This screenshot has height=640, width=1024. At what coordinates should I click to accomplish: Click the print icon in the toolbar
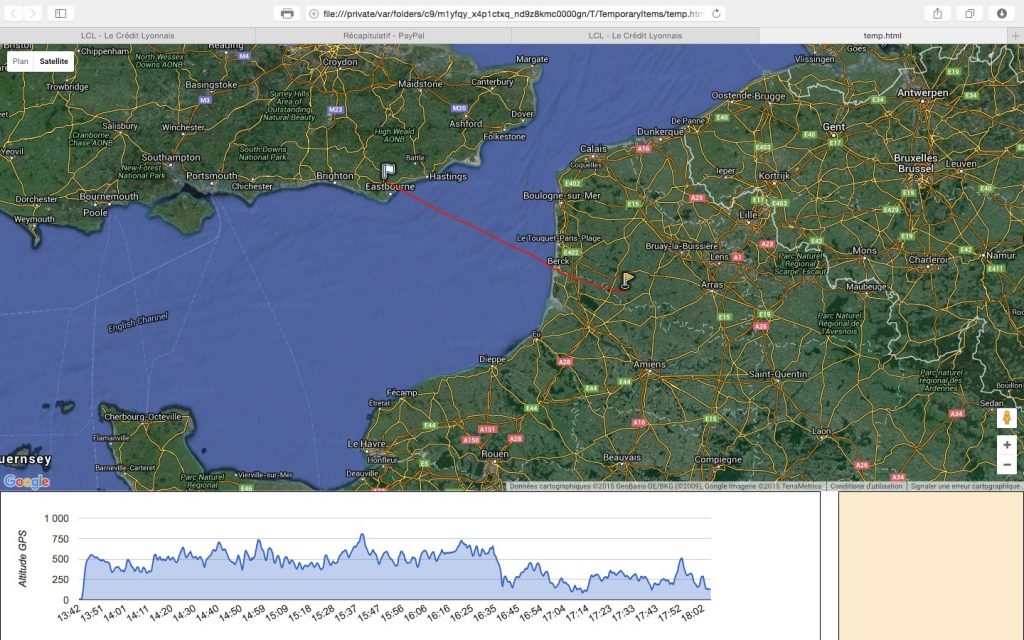coord(287,13)
